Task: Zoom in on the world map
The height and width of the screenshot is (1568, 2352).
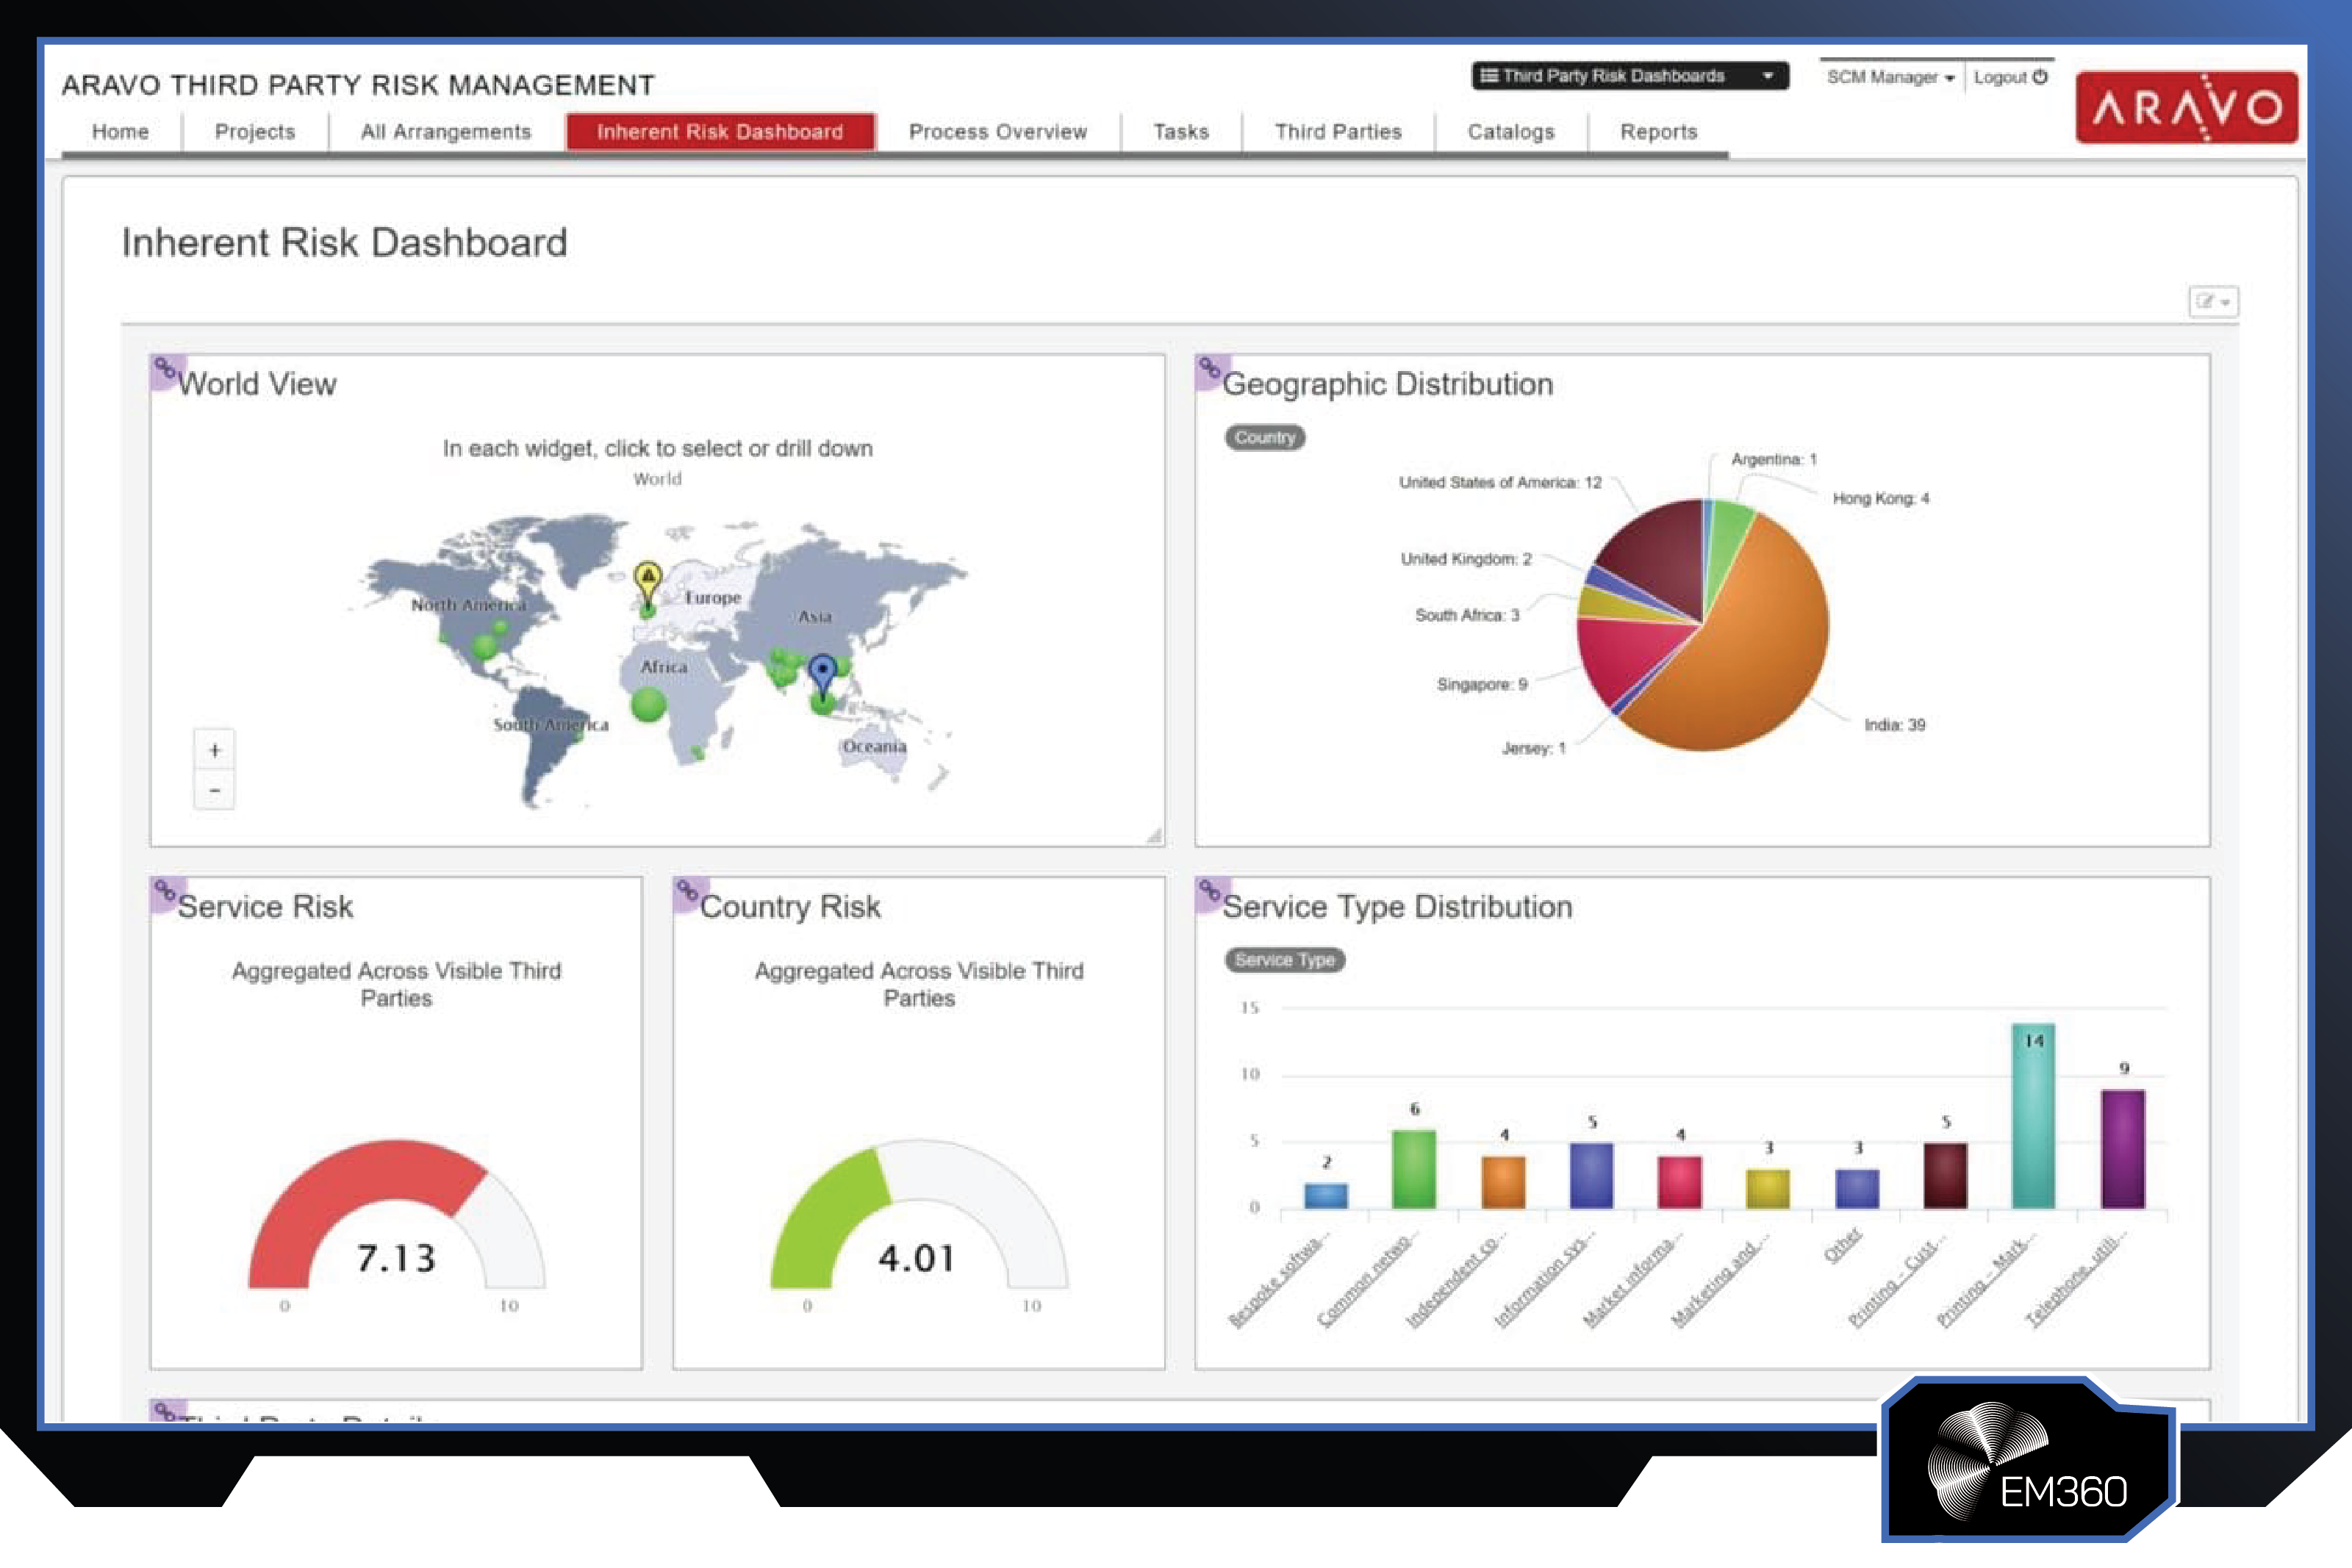Action: 214,750
